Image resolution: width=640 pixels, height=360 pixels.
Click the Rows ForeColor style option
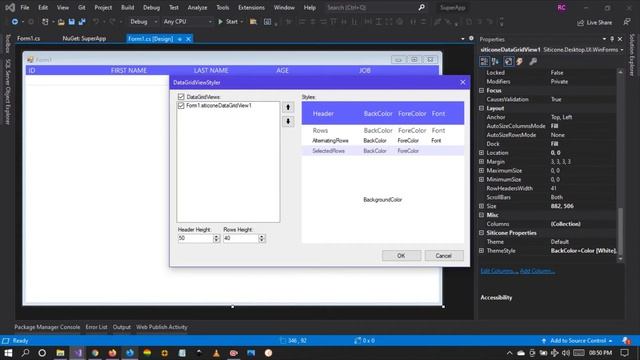(x=412, y=131)
